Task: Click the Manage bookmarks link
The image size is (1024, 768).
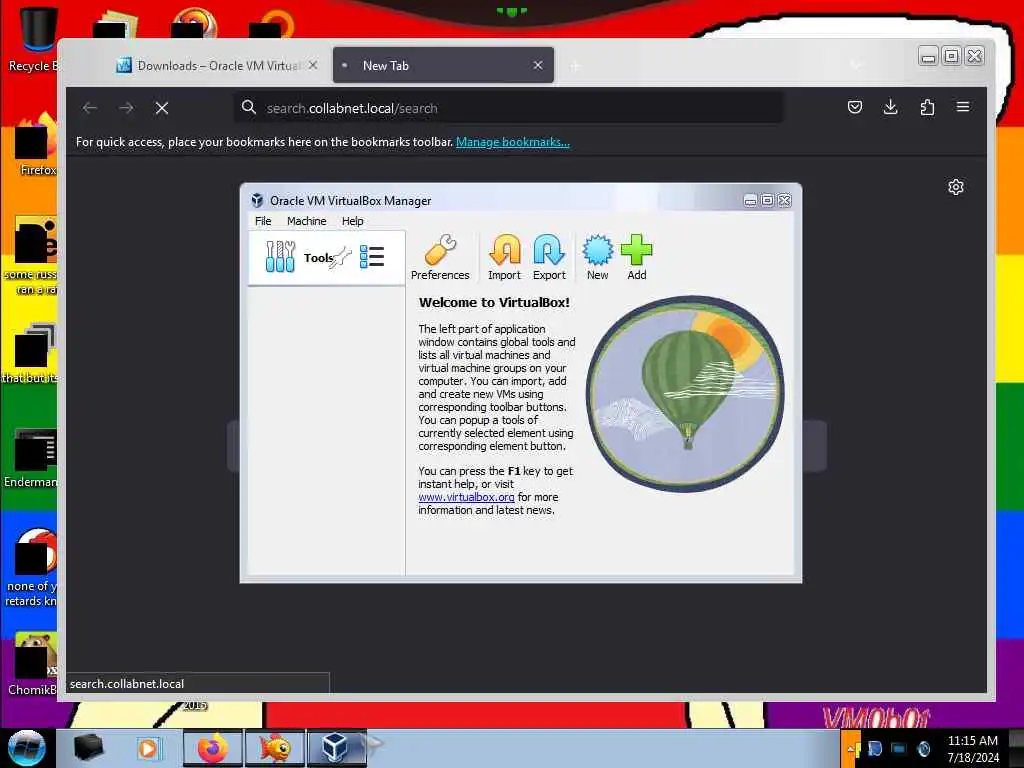Action: click(513, 142)
